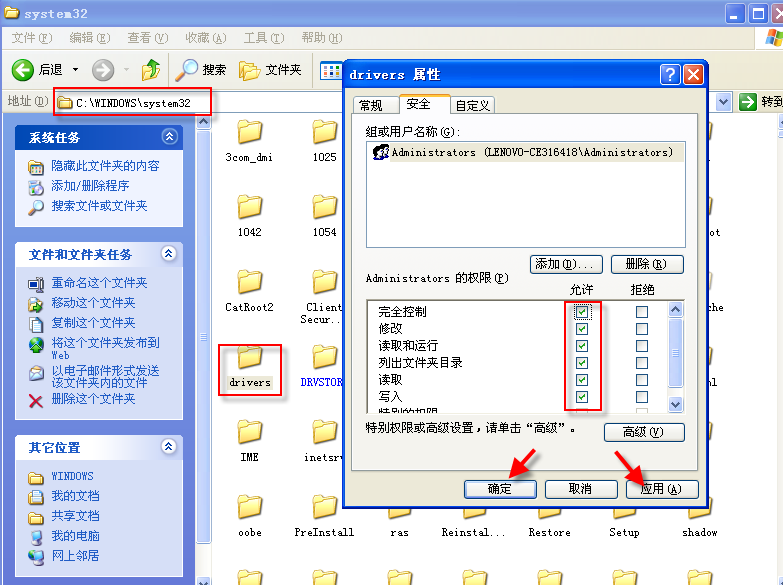
Task: Select the IME folder icon
Action: pyautogui.click(x=249, y=432)
